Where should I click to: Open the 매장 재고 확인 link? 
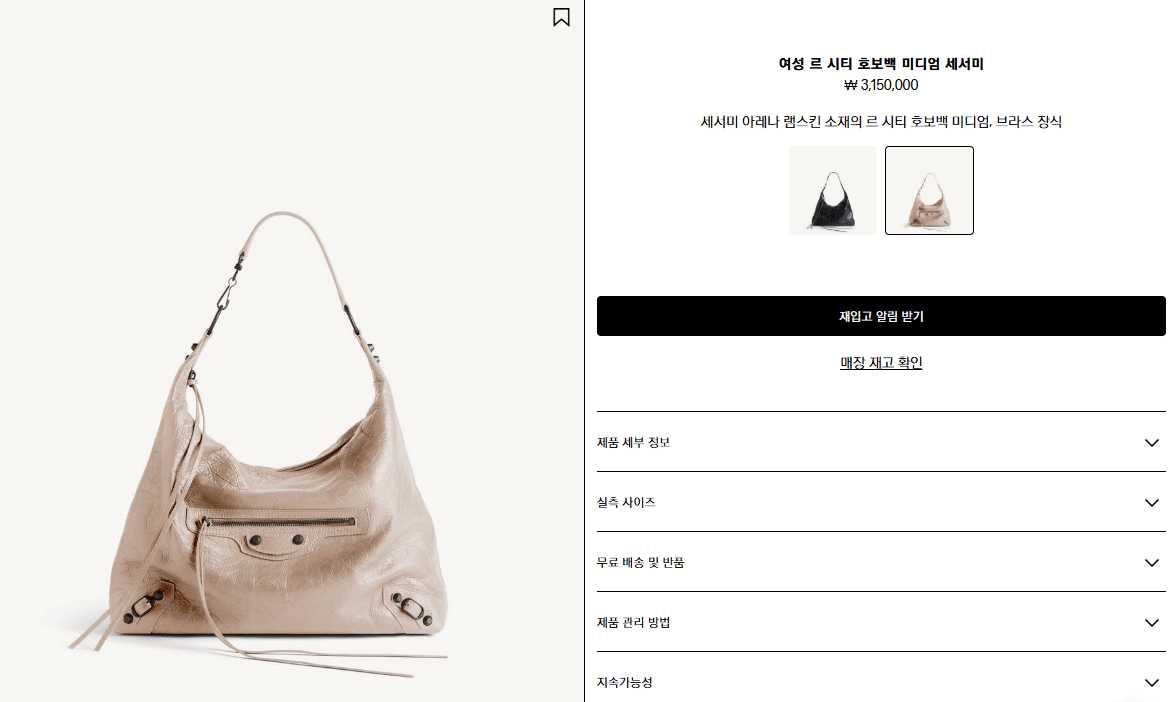click(x=881, y=363)
